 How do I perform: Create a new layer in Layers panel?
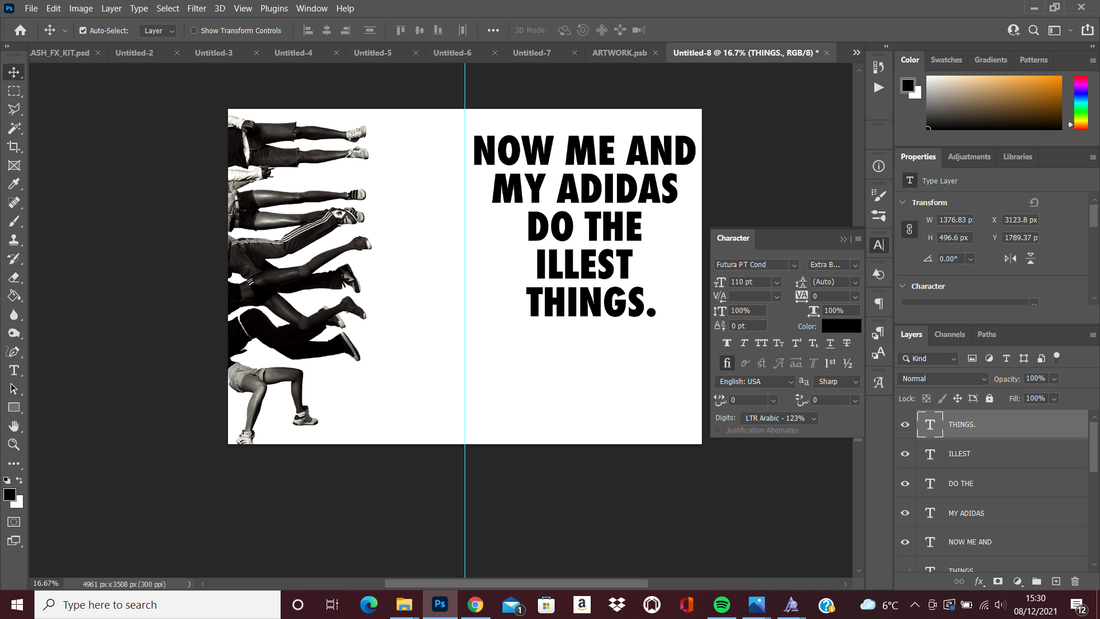1056,581
